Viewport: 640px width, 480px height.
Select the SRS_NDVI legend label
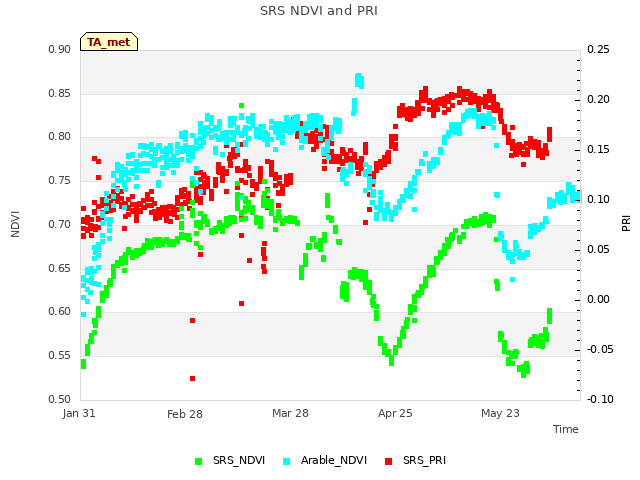tap(239, 460)
